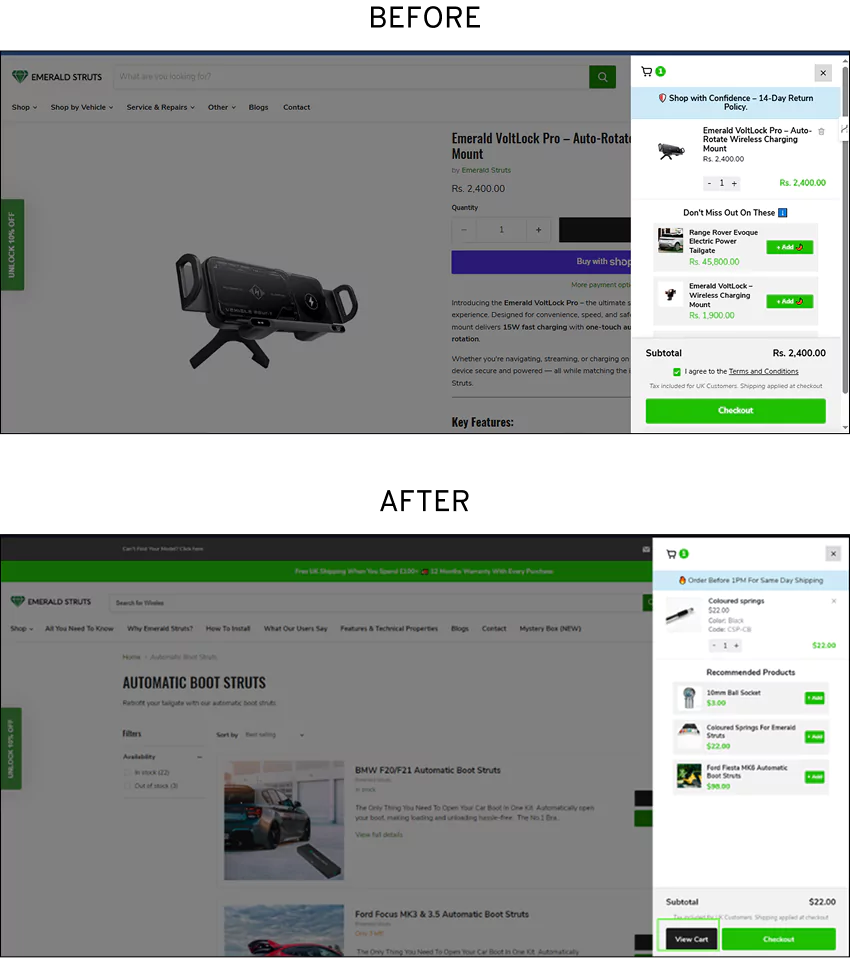851x958 pixels.
Task: Collapse the Availability filter section
Action: [200, 757]
